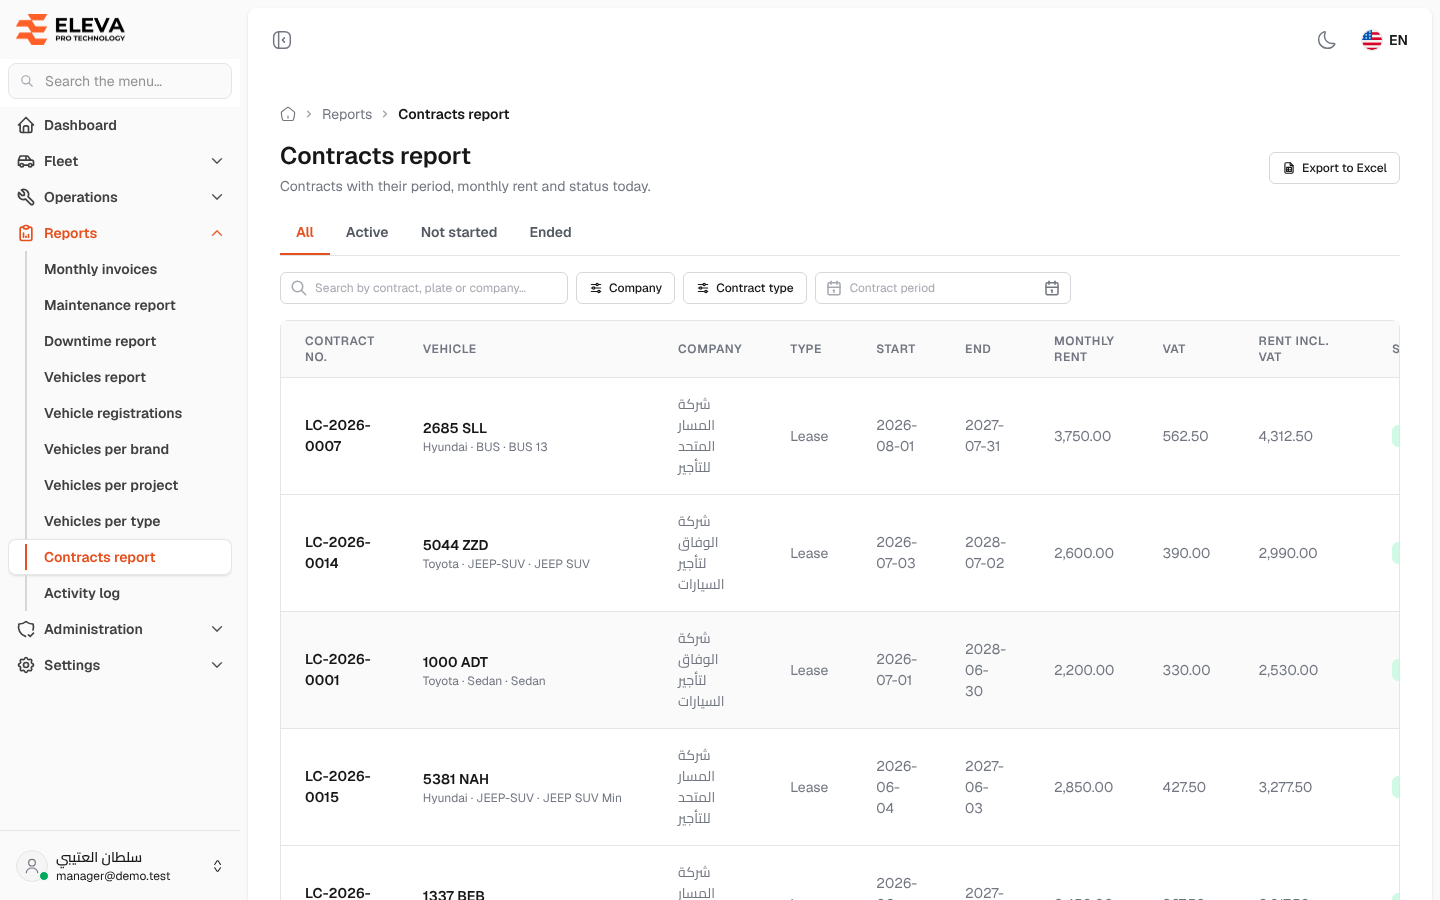The width and height of the screenshot is (1440, 900).
Task: Open Dashboard from the sidebar
Action: 120,125
